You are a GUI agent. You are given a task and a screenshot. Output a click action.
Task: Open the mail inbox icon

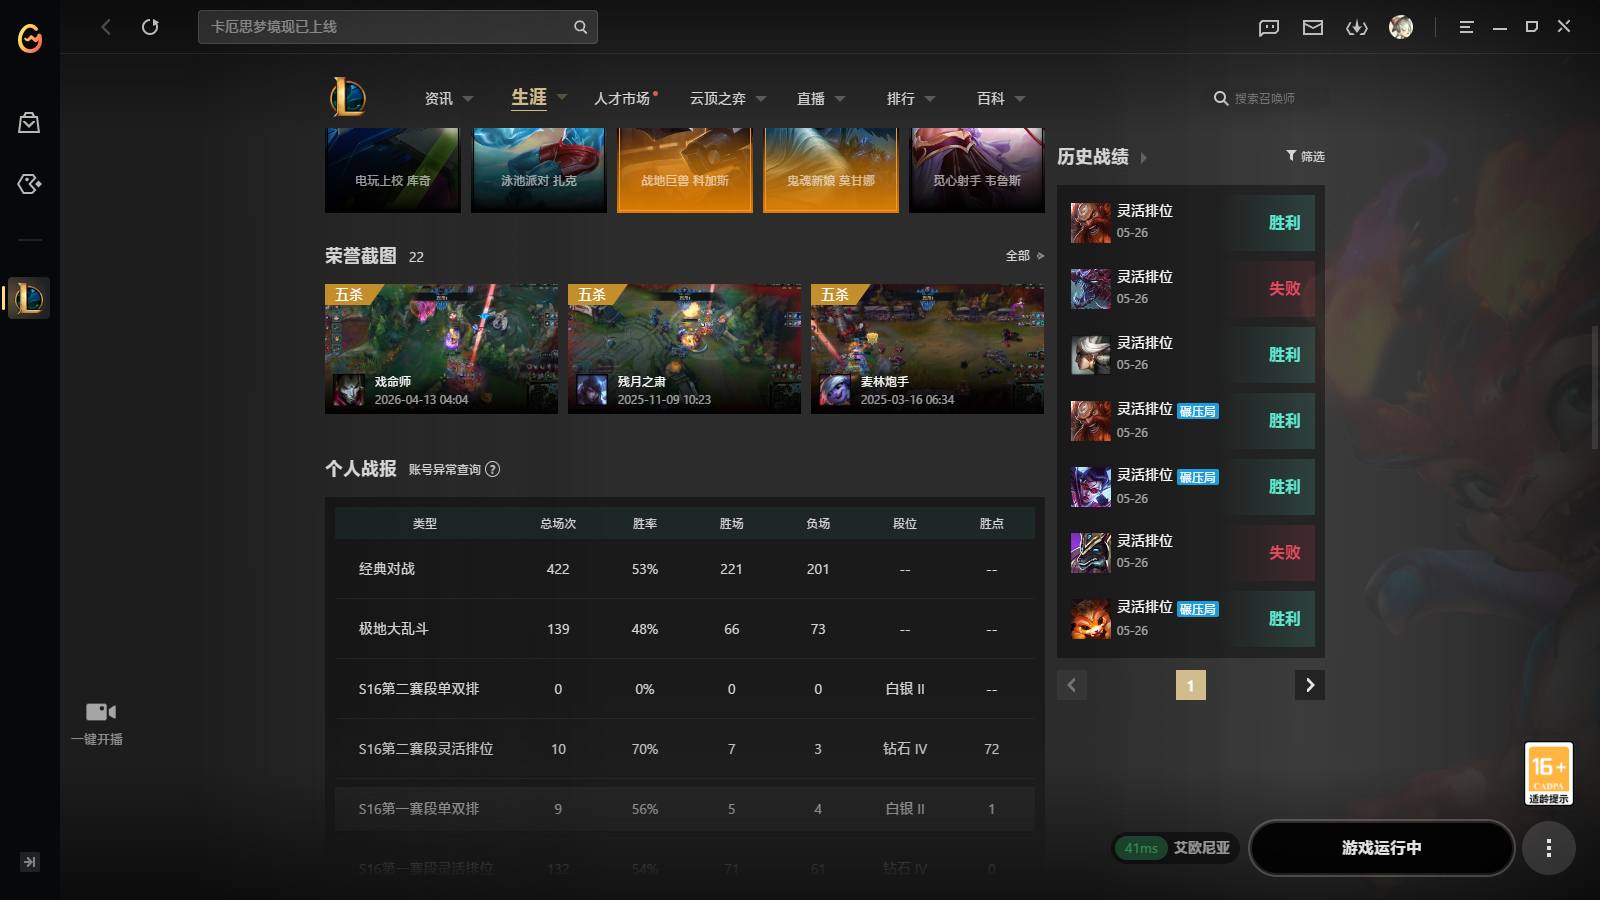[x=1313, y=28]
